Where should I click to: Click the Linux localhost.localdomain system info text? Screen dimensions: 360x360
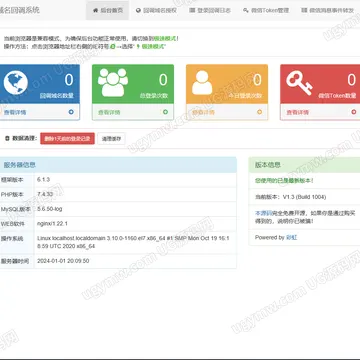click(133, 242)
